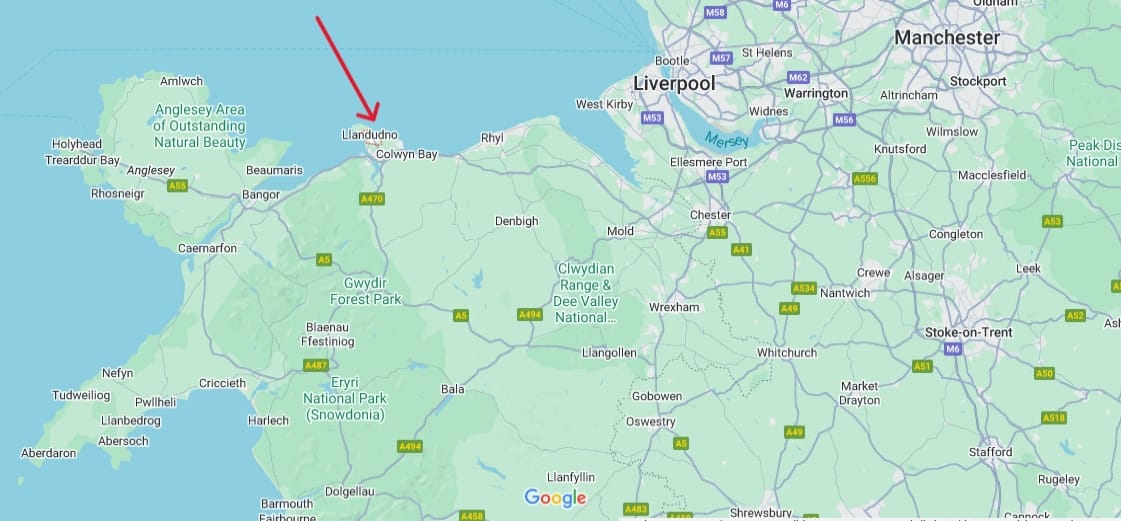Select the M58 motorway shield at top
Screen dimensions: 1121x521
click(x=715, y=12)
